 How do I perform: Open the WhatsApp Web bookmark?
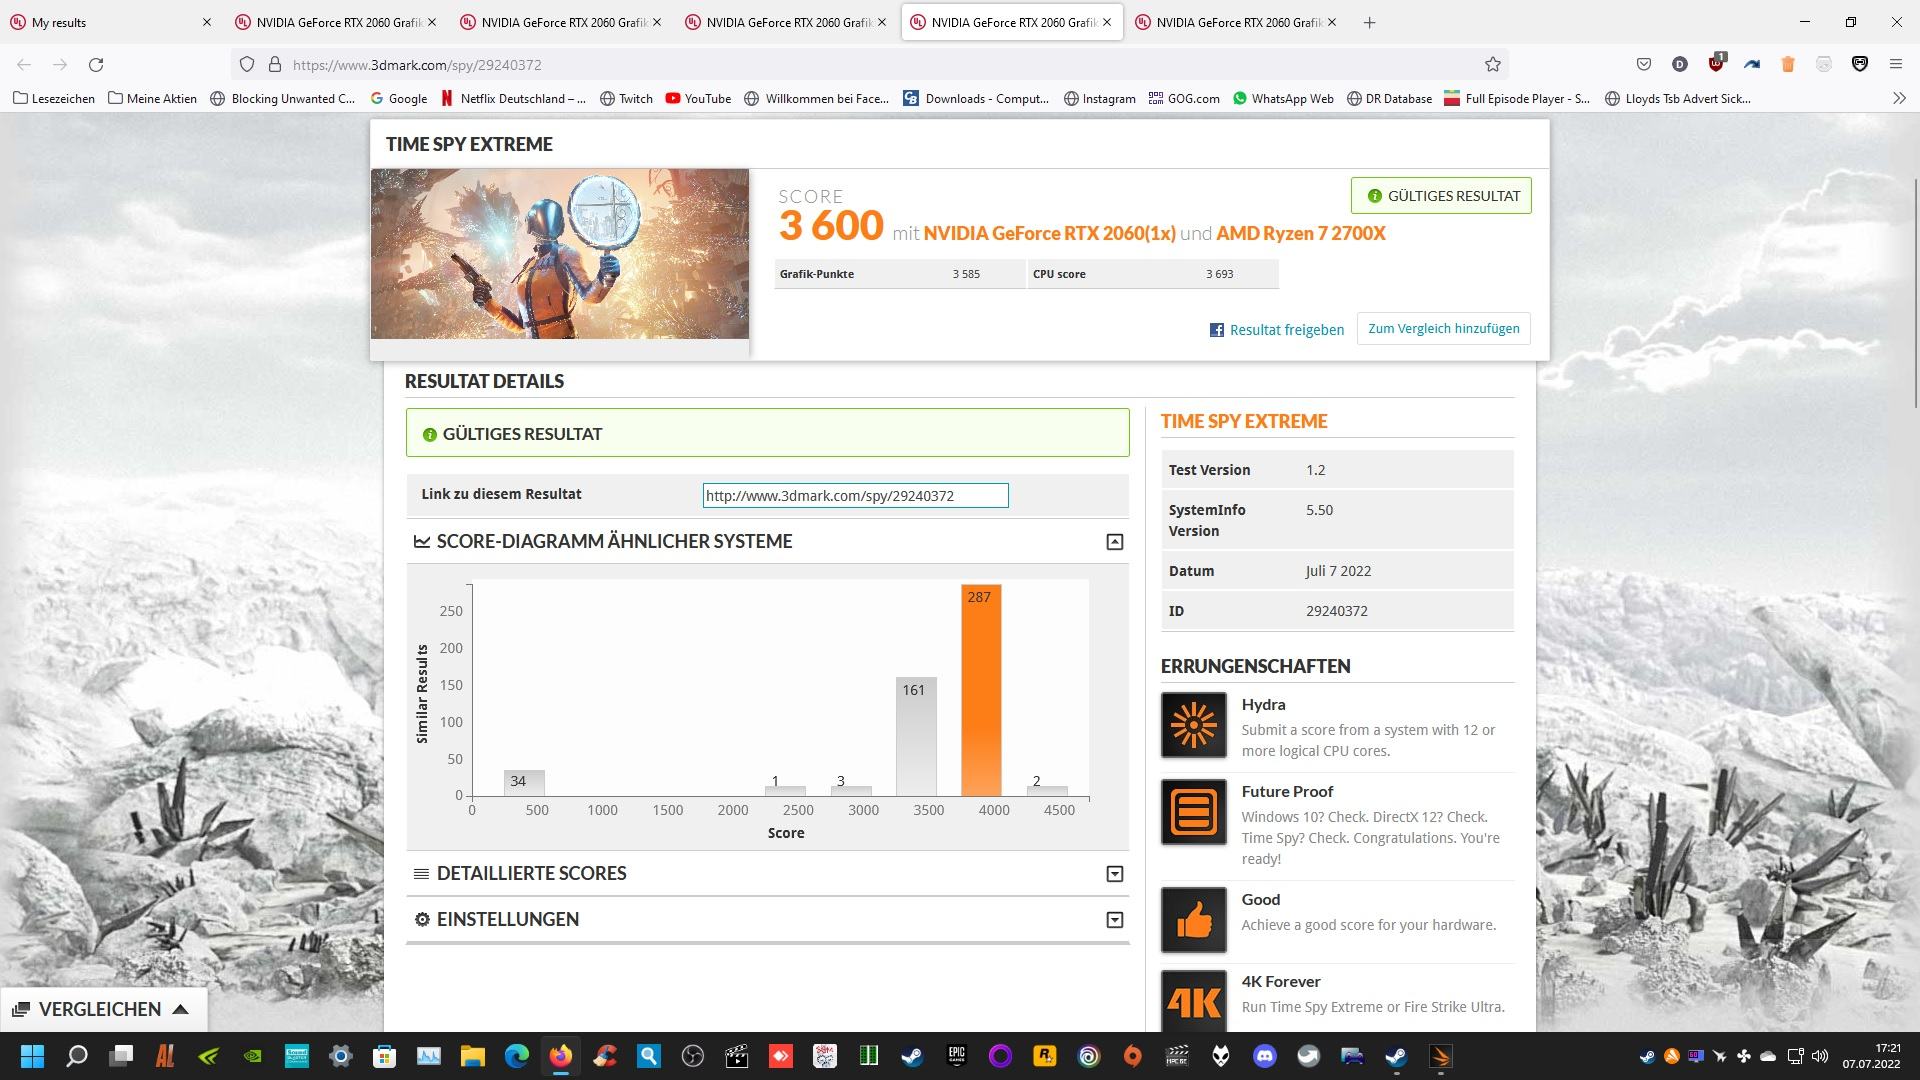point(1283,98)
